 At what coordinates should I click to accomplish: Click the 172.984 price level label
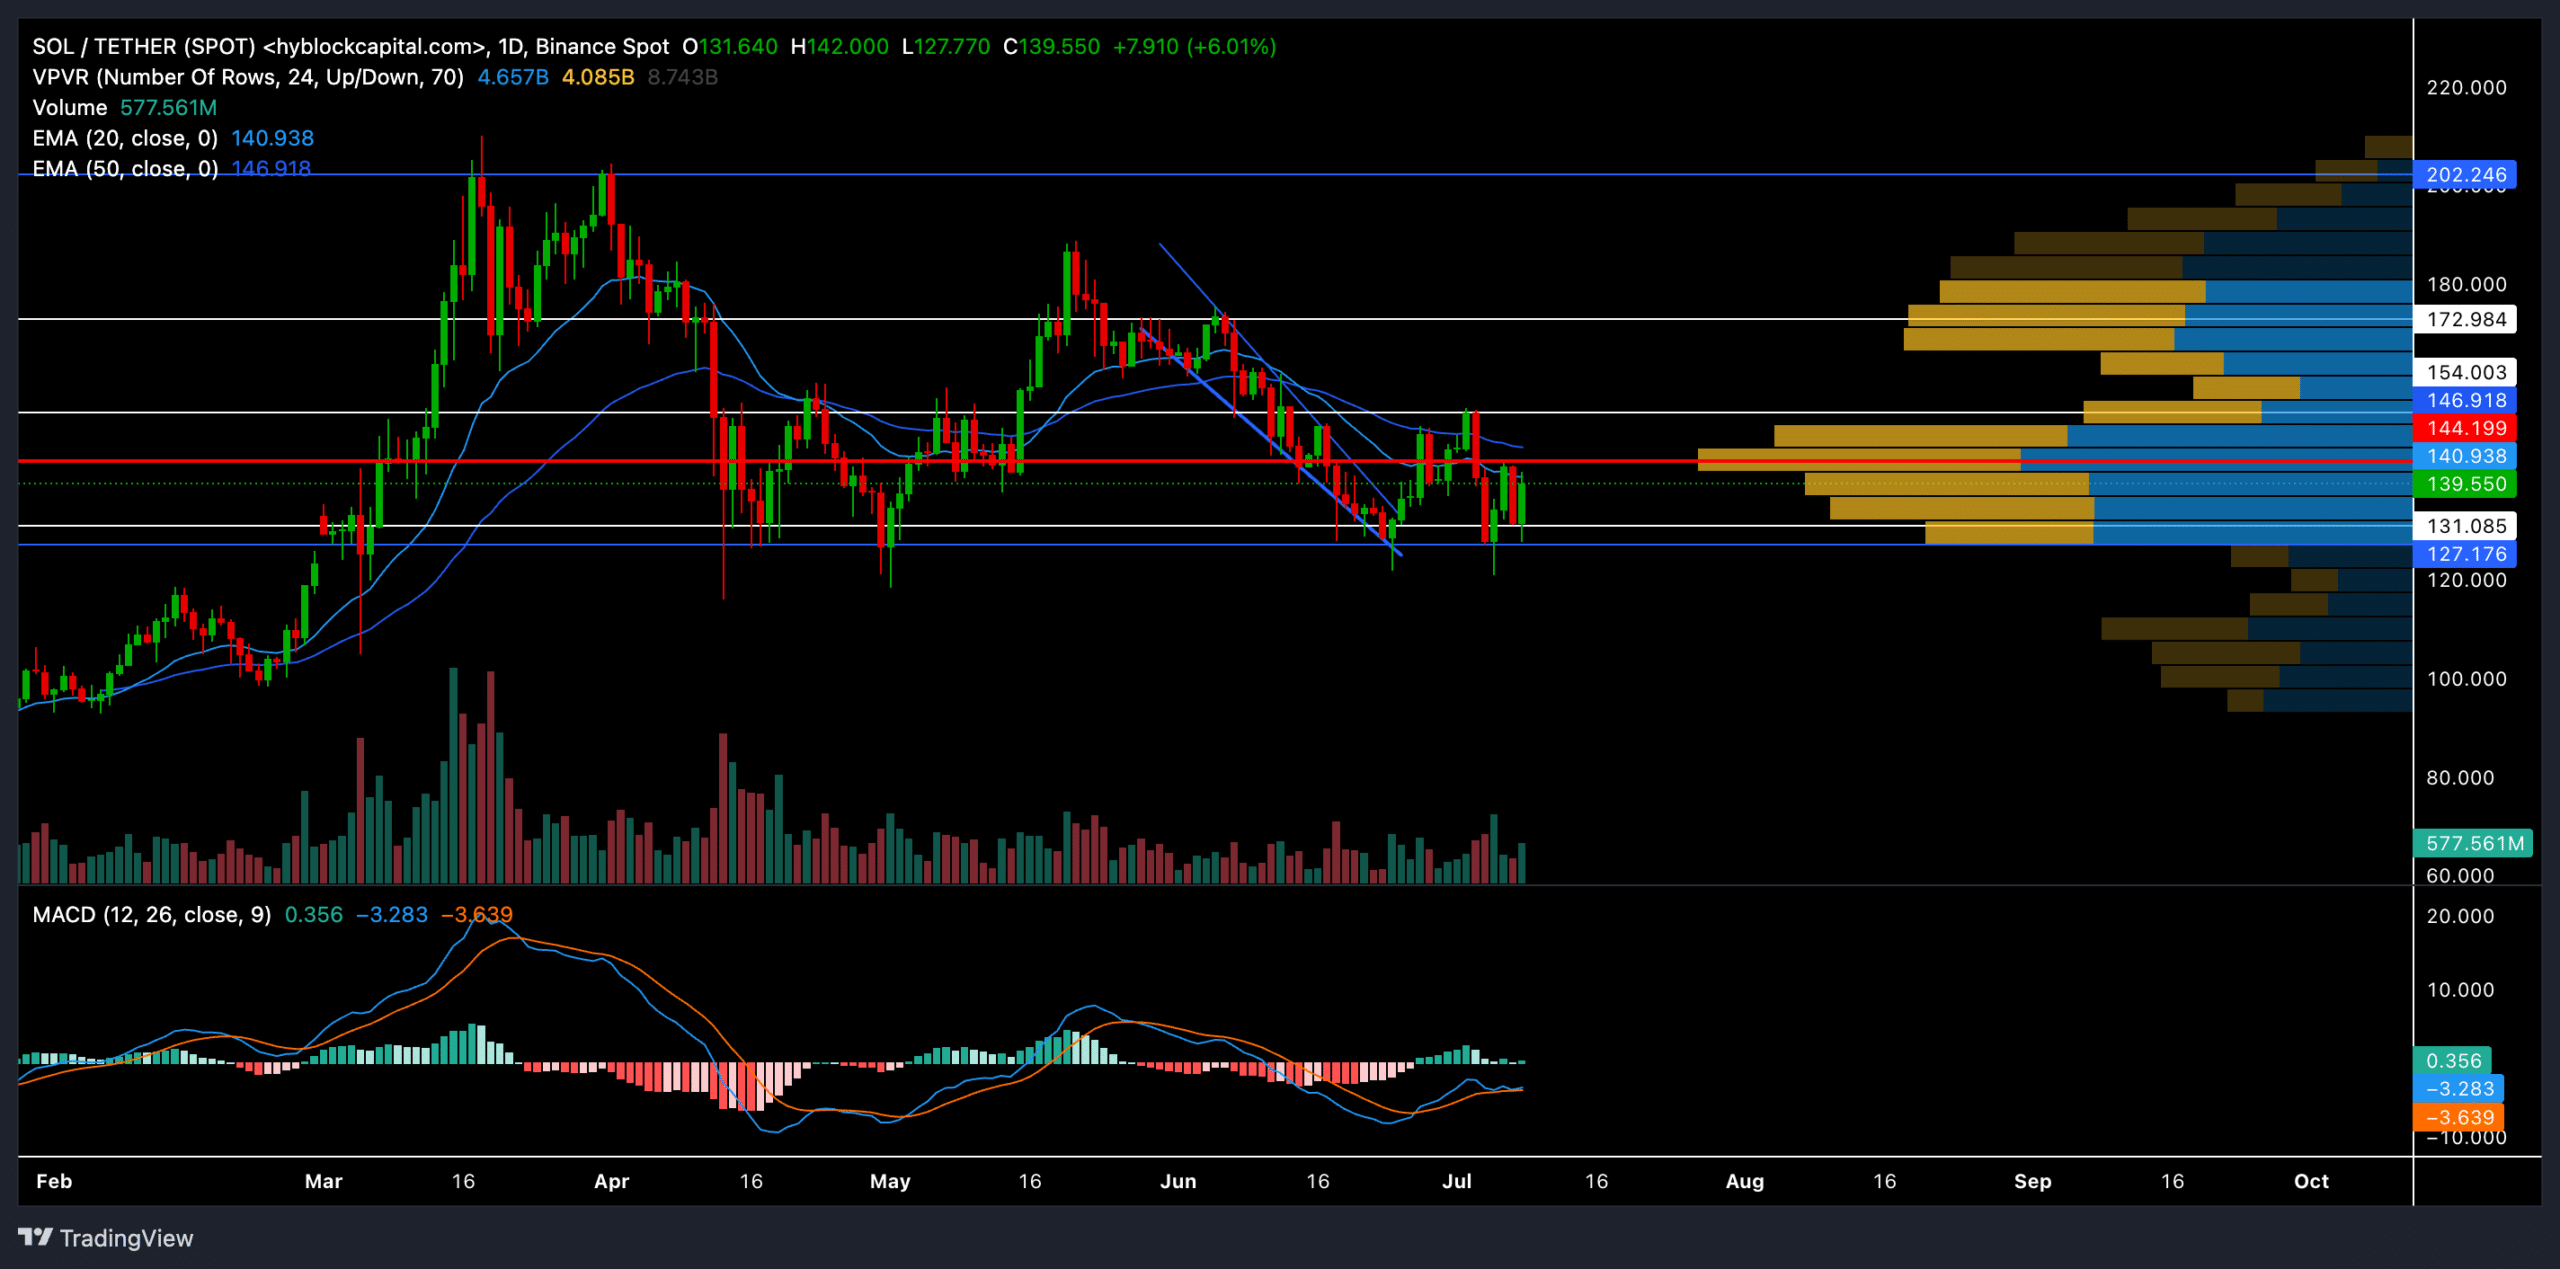tap(2465, 320)
